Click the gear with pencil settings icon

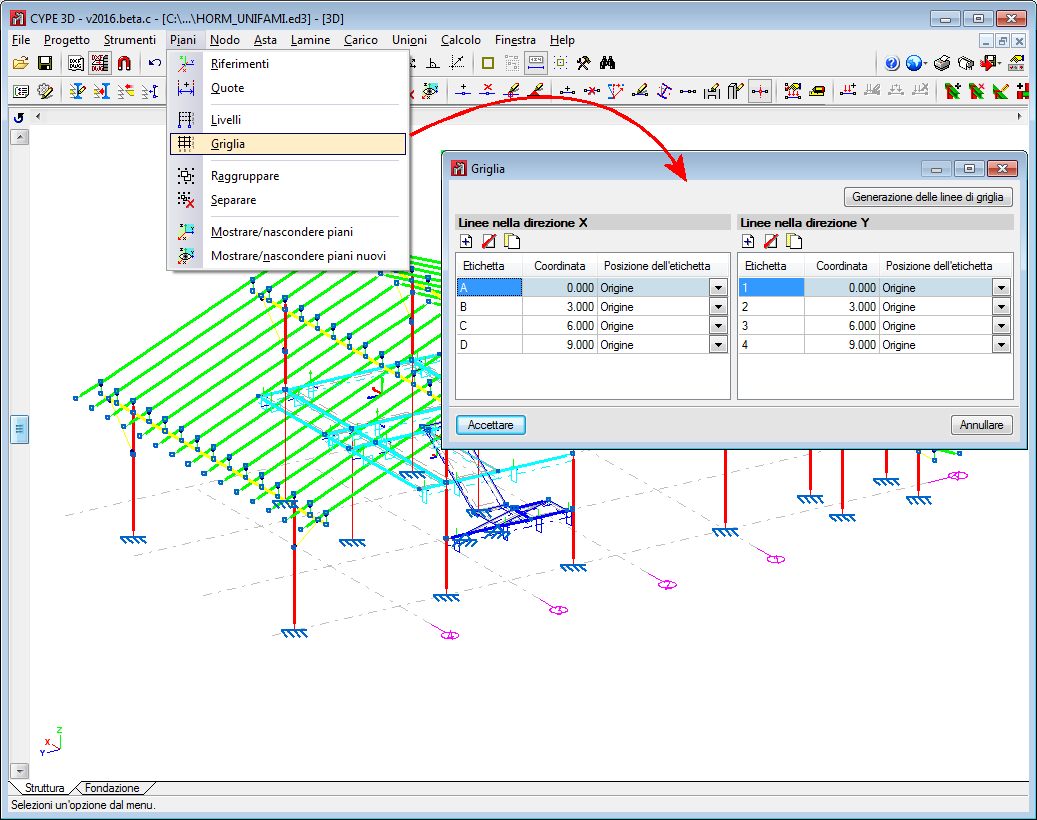(x=45, y=91)
